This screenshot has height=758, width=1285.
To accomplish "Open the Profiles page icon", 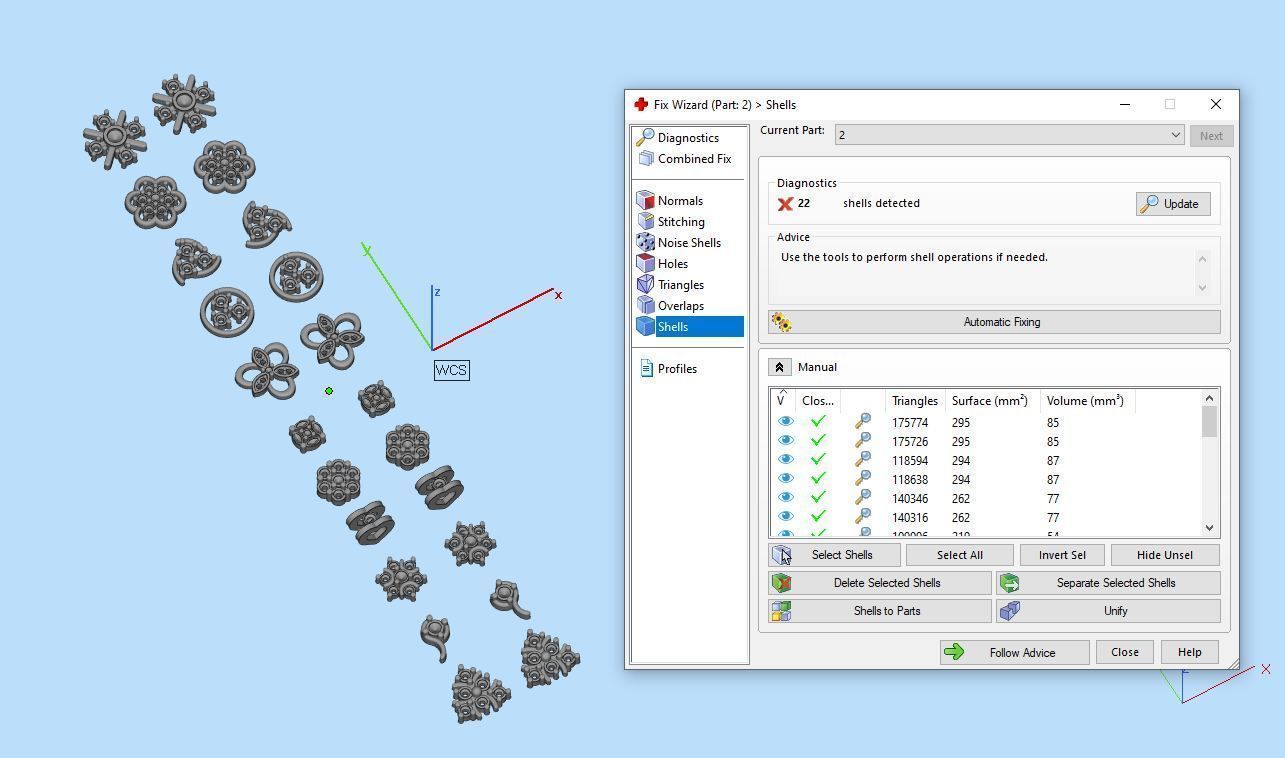I will (646, 369).
